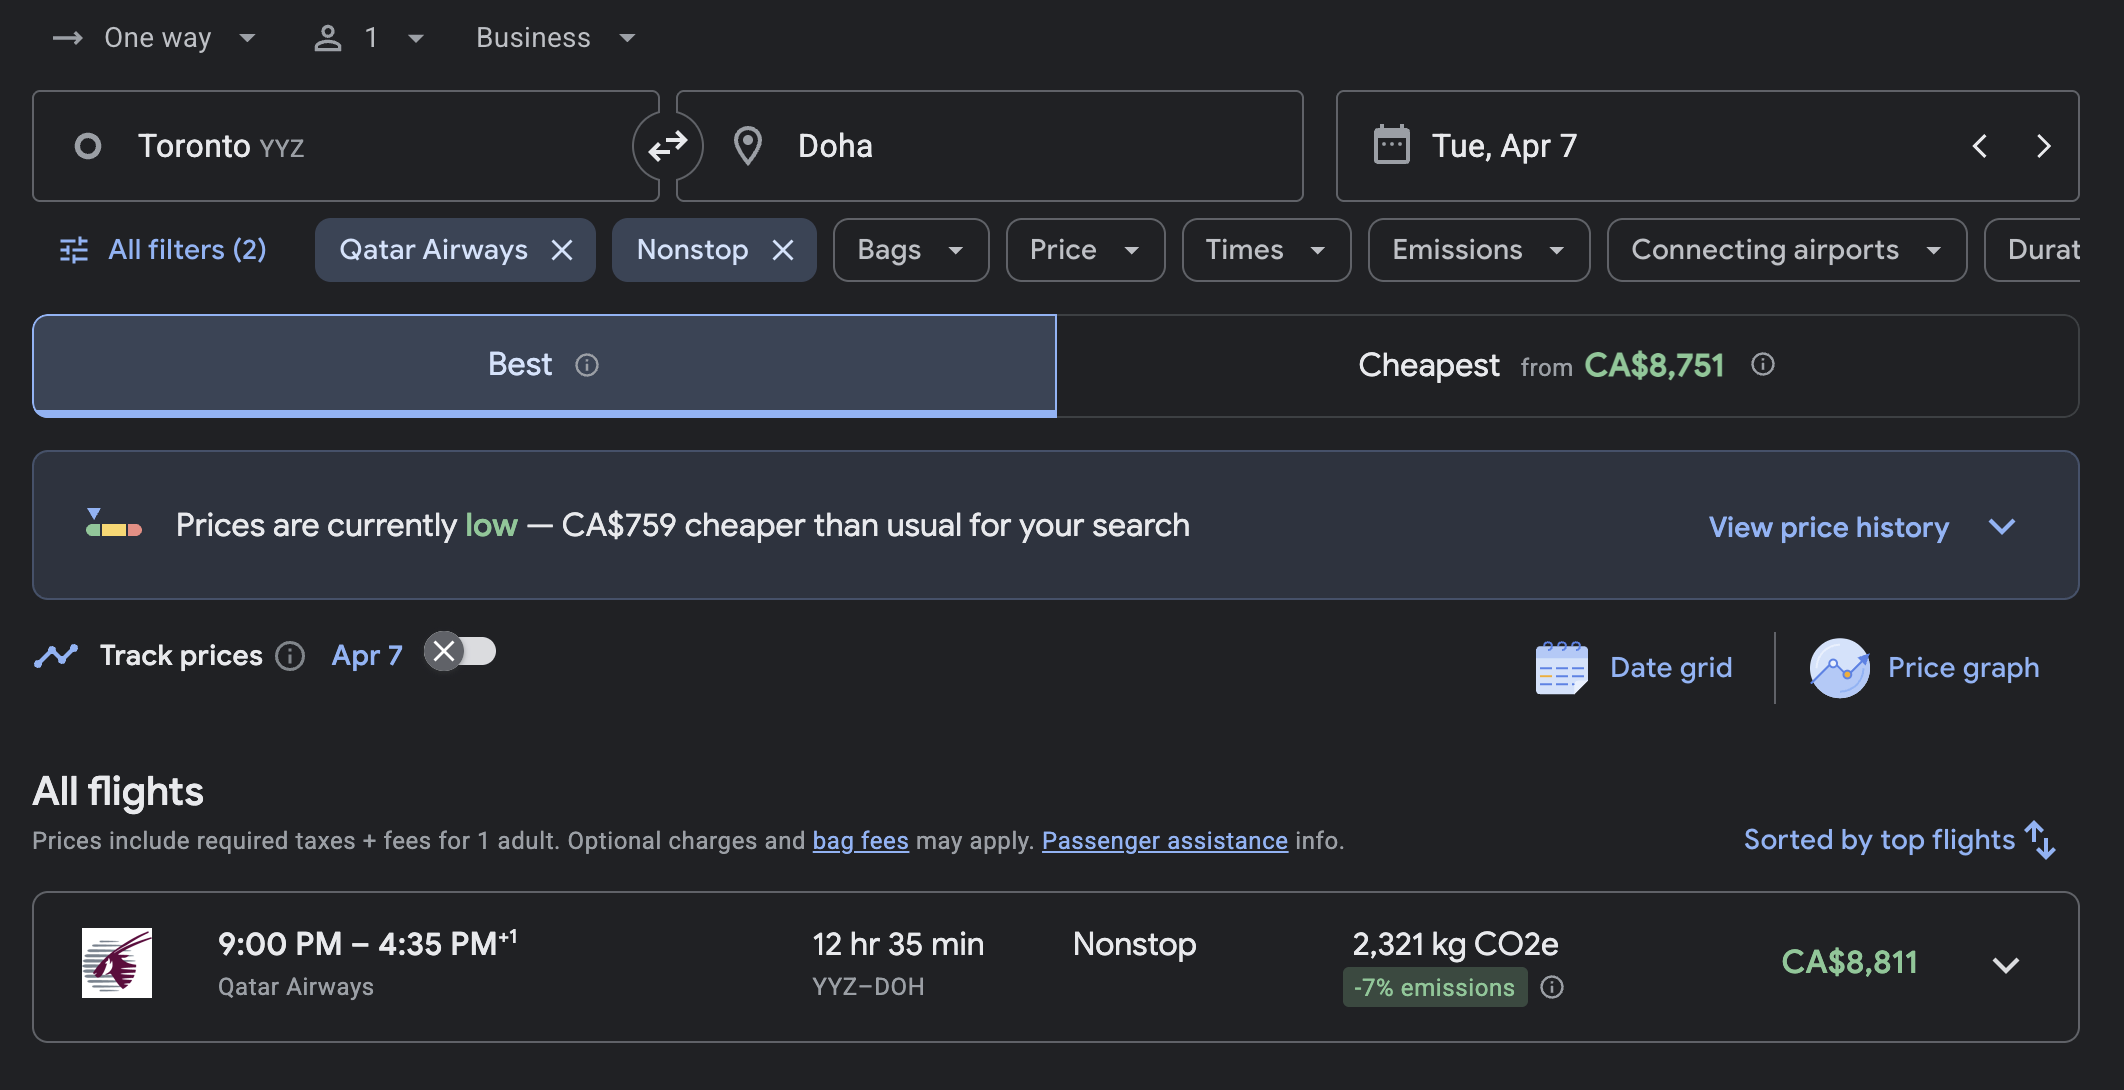
Task: Open the Emissions filter dropdown
Action: (1478, 250)
